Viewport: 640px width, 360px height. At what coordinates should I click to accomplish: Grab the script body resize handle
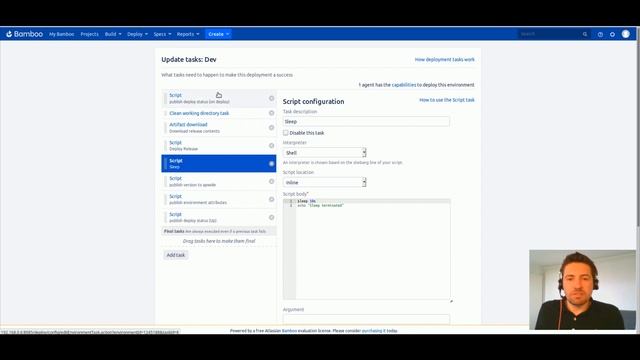point(451,301)
